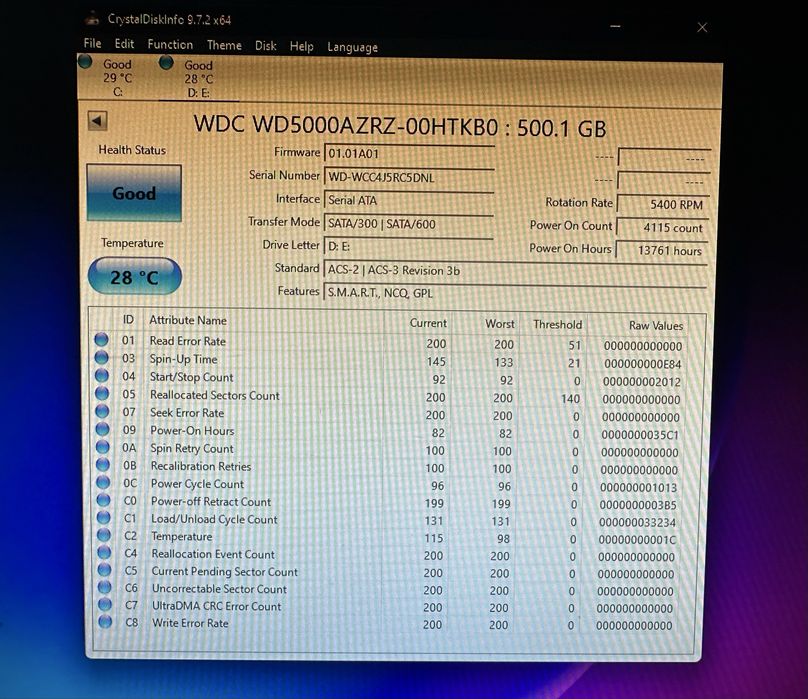Click the Raw Values column header
The image size is (808, 699).
point(656,326)
